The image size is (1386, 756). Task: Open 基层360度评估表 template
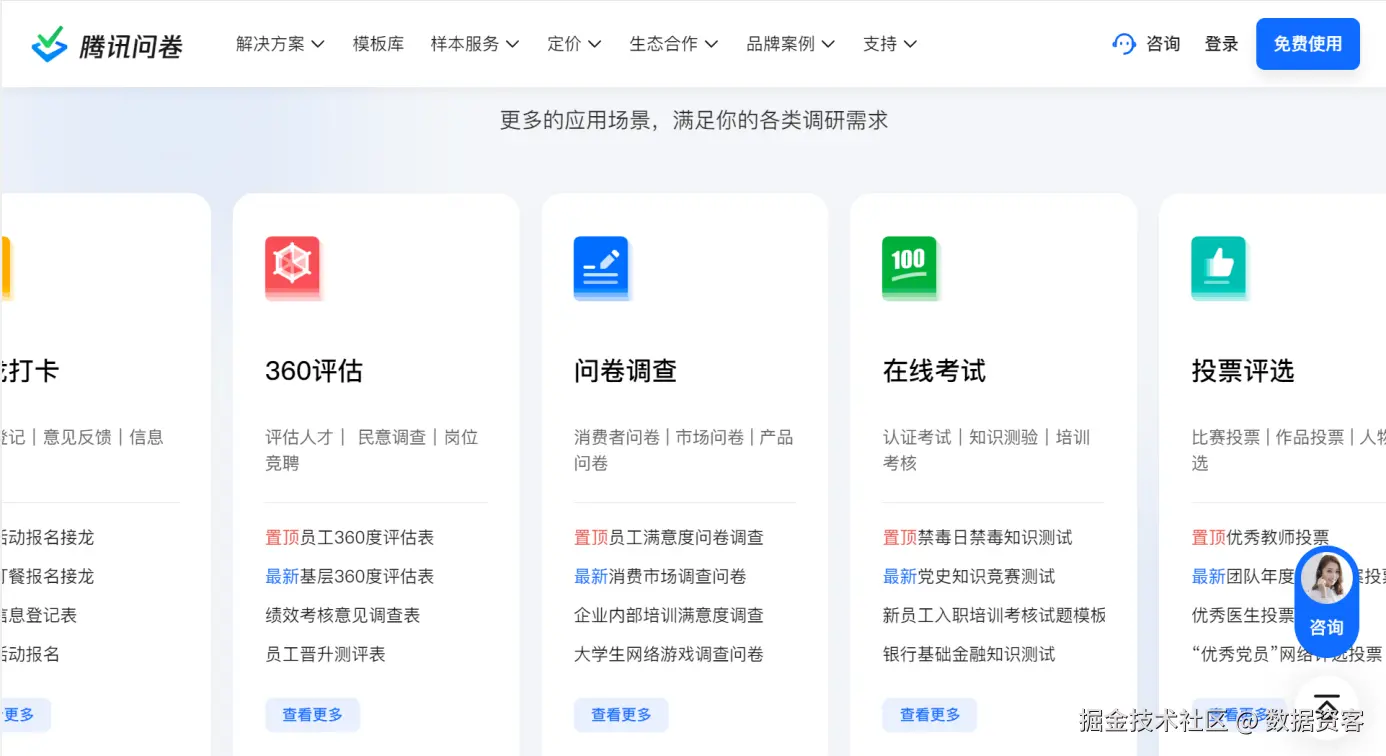(350, 577)
